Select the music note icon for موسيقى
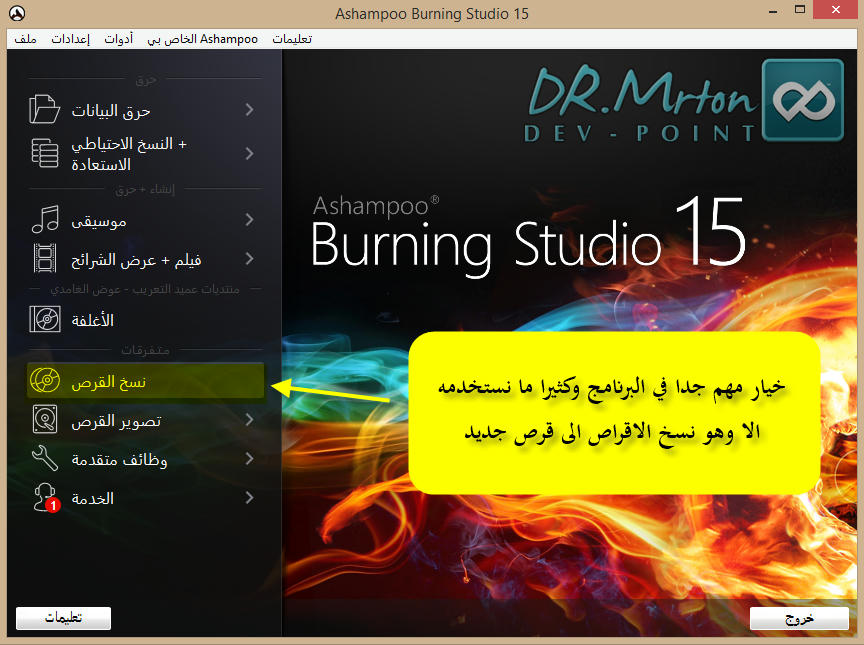The width and height of the screenshot is (864, 645). 45,220
